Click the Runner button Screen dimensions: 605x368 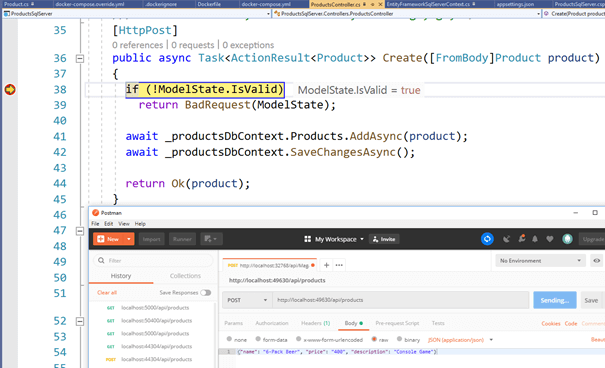point(182,239)
